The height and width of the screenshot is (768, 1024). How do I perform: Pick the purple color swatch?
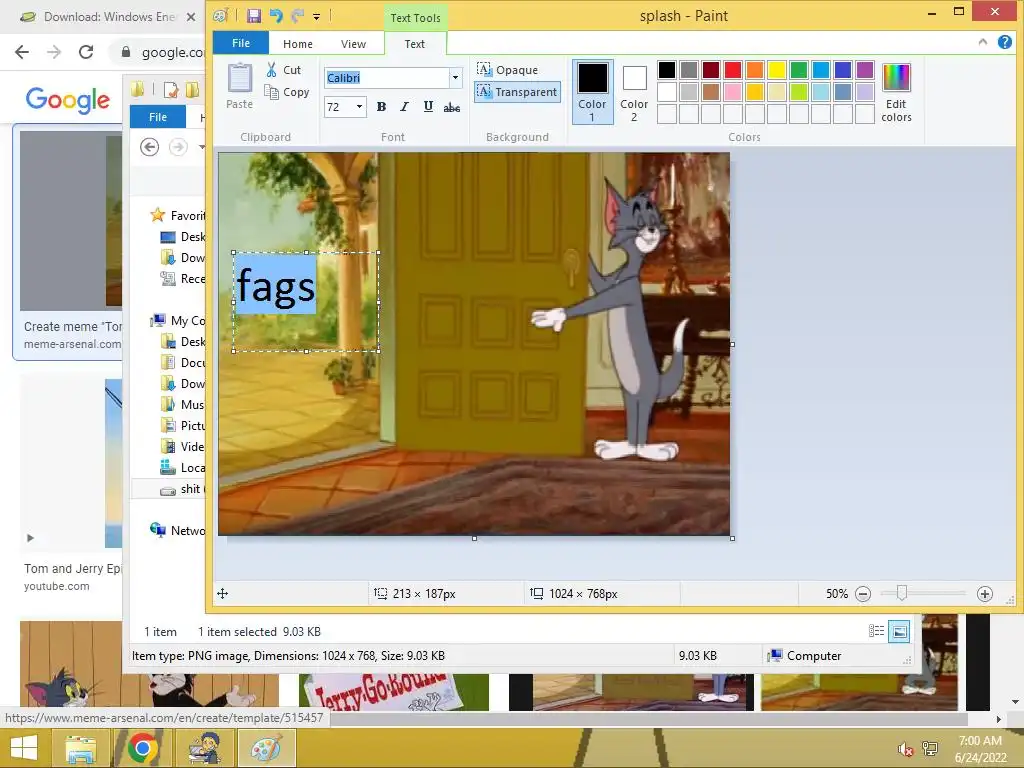[865, 70]
